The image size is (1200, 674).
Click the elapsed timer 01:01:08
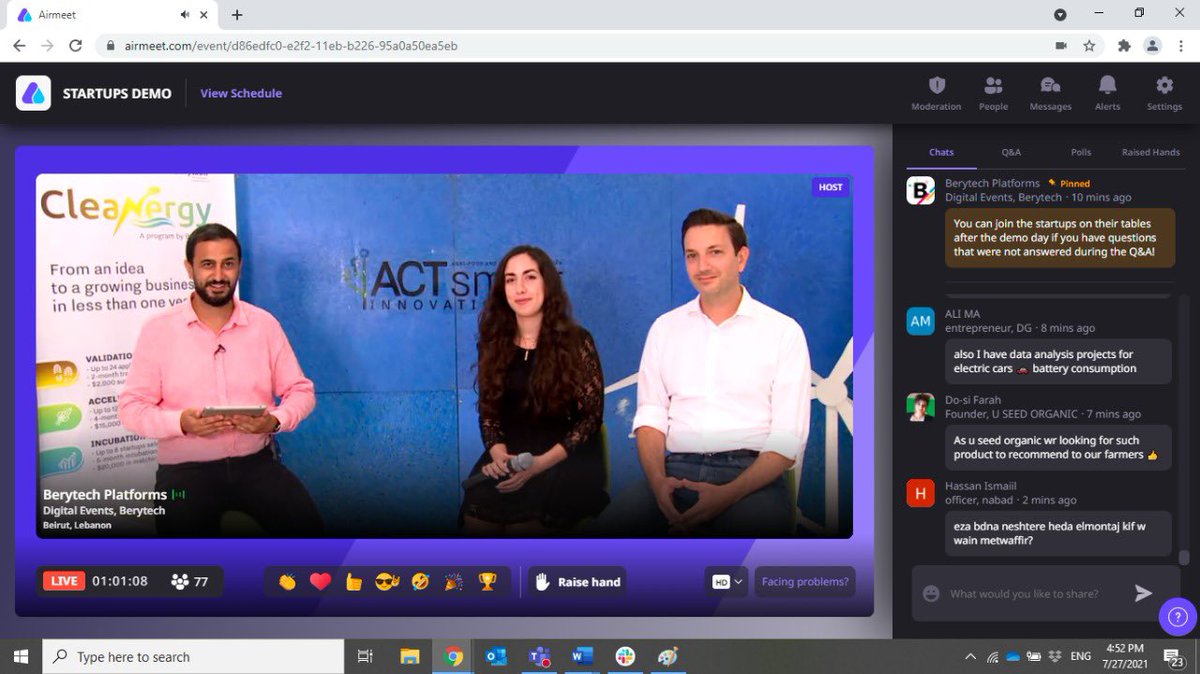(x=120, y=582)
